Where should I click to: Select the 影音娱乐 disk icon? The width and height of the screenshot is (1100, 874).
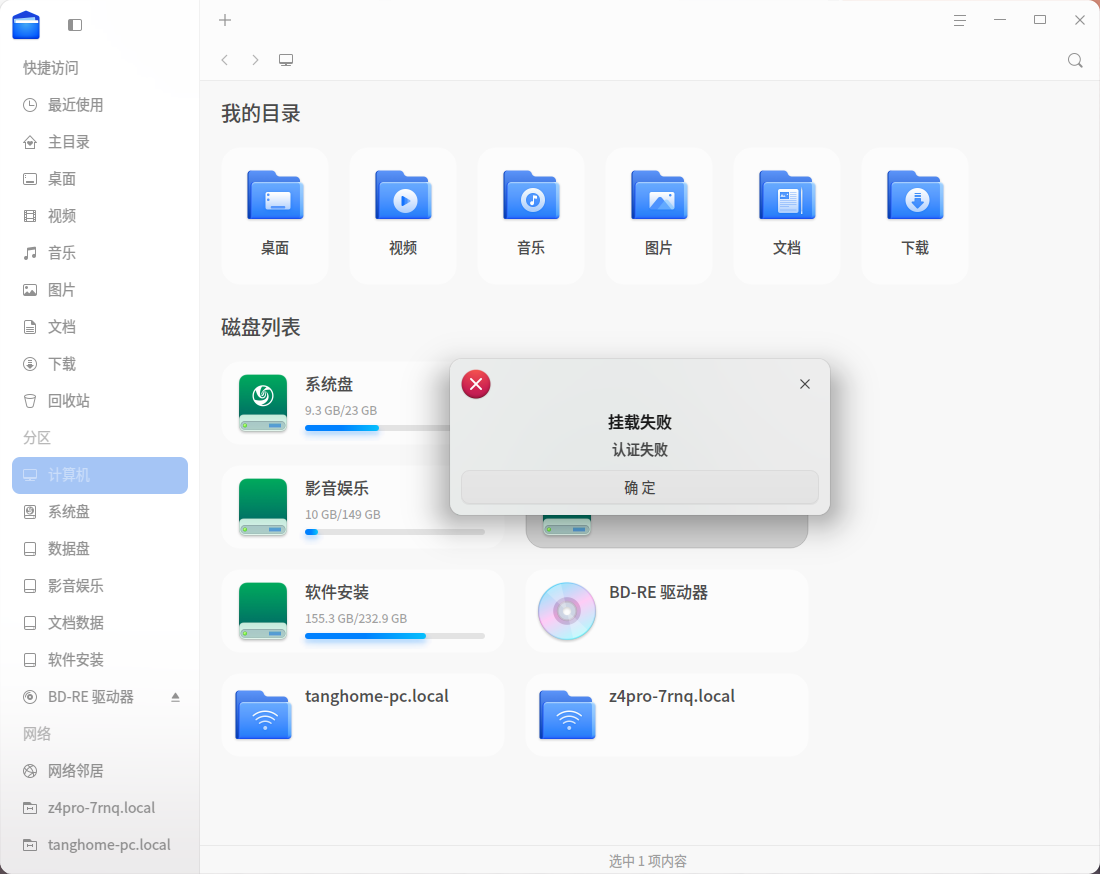click(x=263, y=506)
